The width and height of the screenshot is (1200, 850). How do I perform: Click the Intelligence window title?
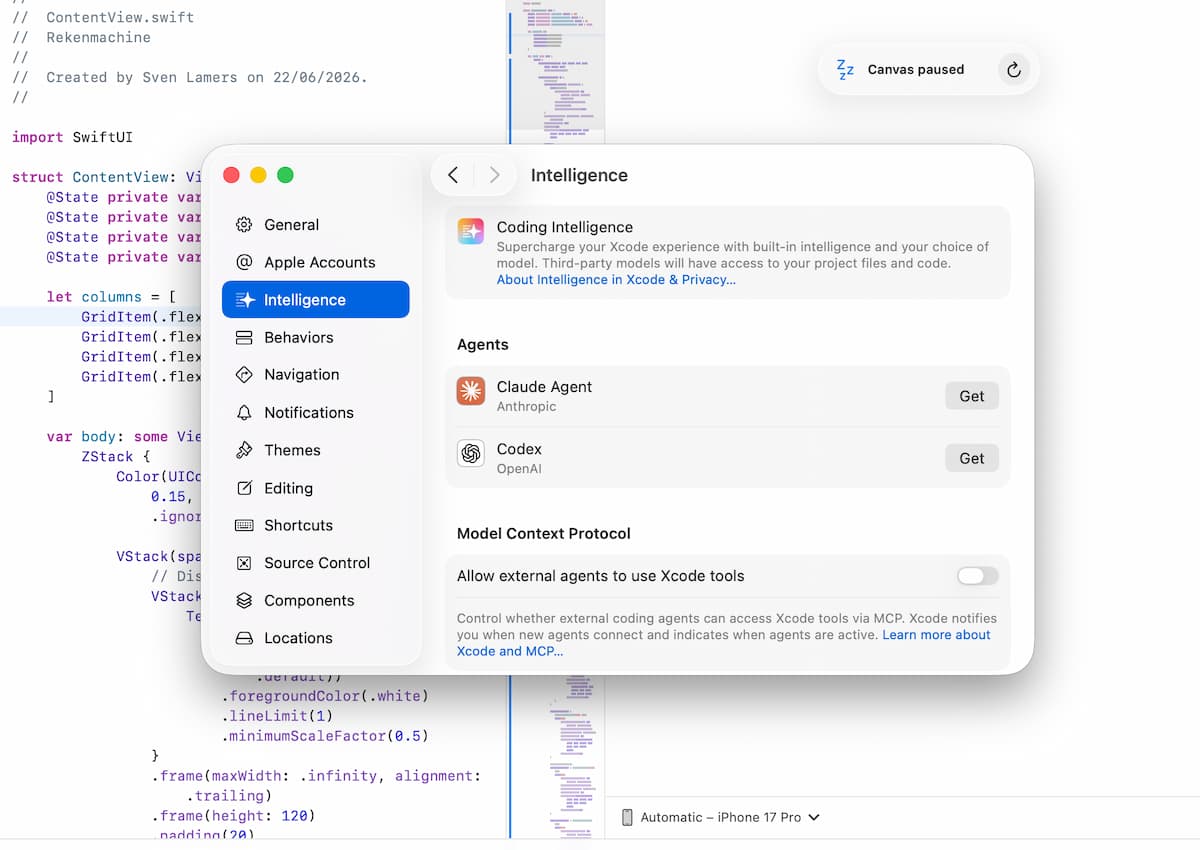[x=579, y=175]
